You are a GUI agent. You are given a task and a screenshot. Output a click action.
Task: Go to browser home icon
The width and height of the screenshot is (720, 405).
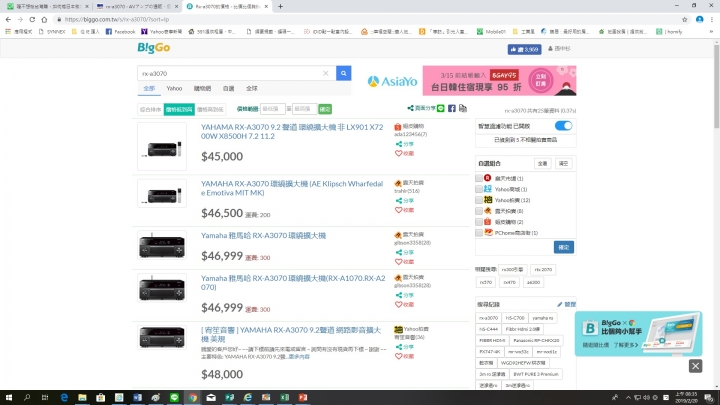coord(44,19)
